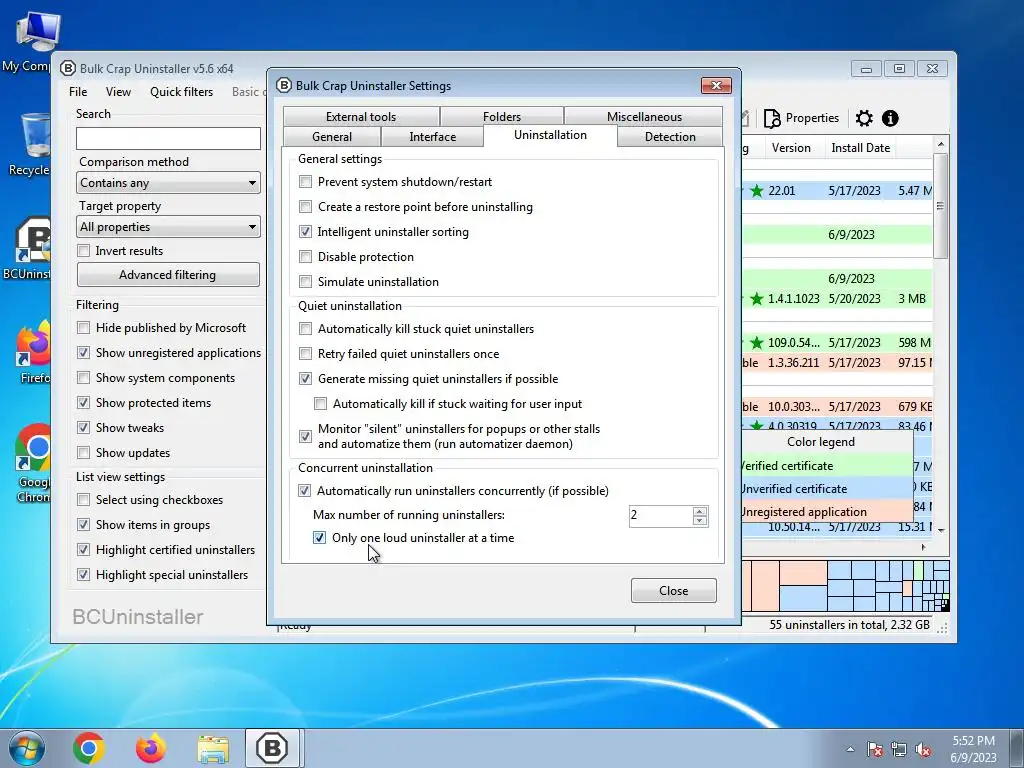
Task: Open the Interface tab
Action: (432, 136)
